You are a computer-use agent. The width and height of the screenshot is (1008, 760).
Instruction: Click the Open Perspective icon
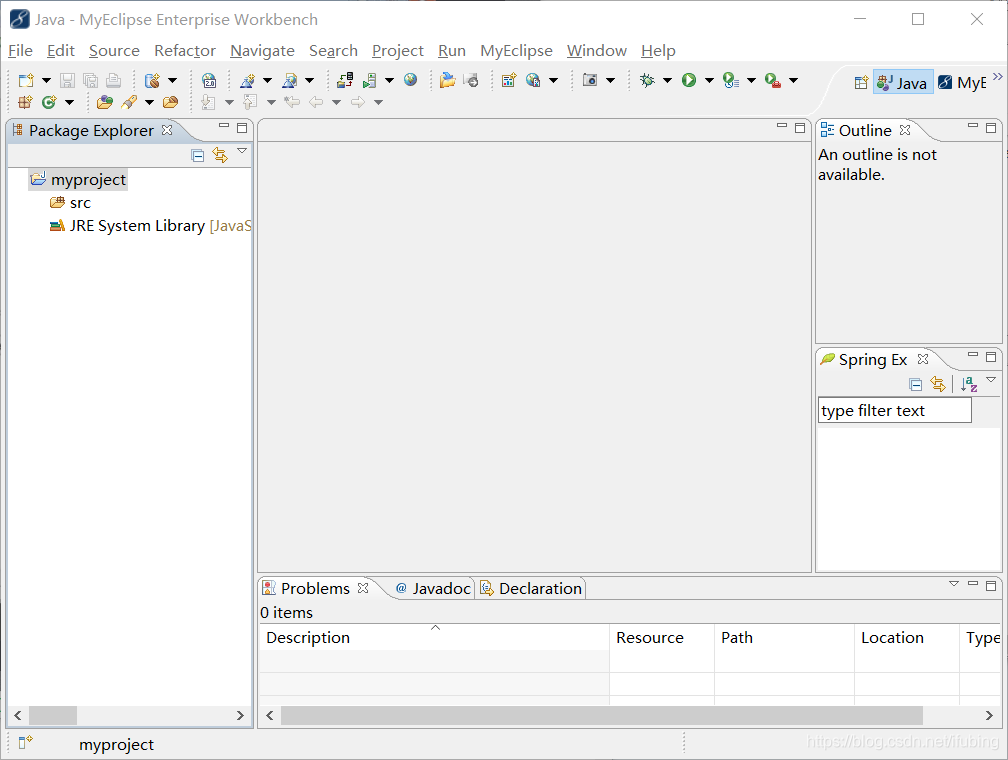click(x=861, y=82)
